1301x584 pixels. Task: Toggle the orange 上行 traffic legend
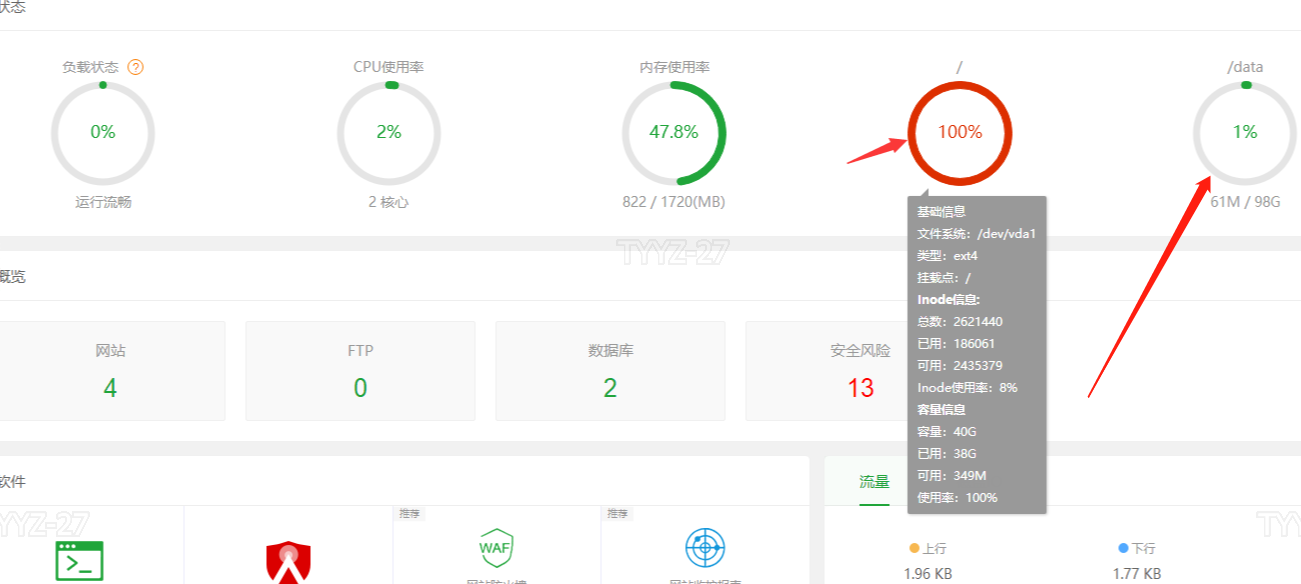[928, 549]
